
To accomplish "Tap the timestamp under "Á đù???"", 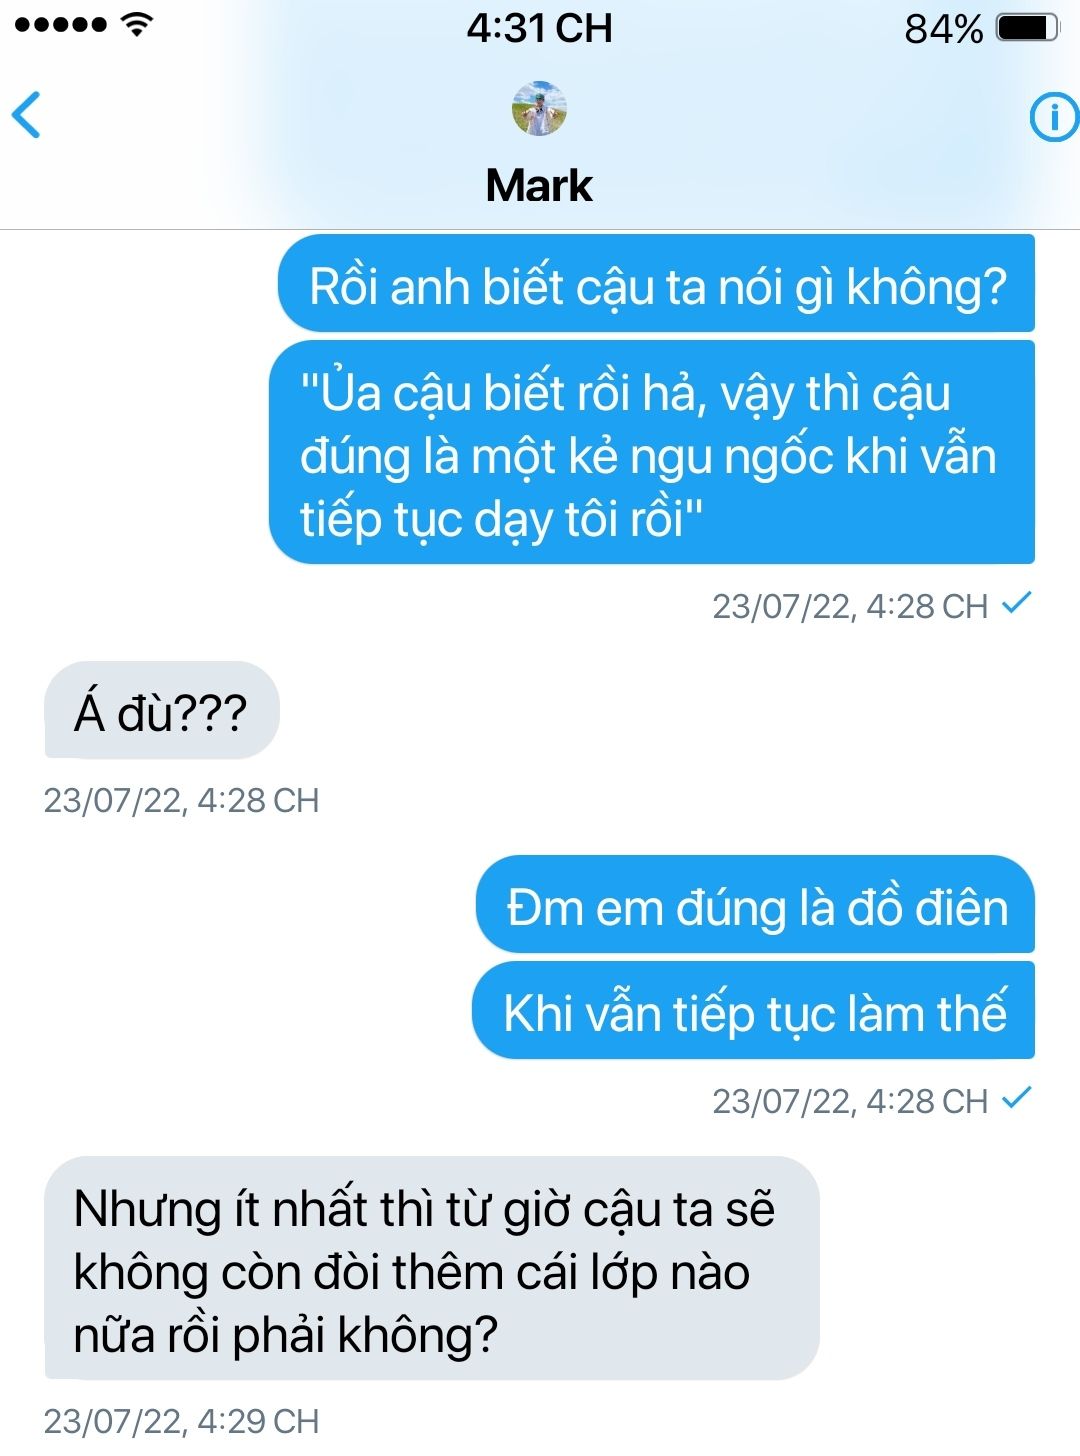I will (182, 800).
